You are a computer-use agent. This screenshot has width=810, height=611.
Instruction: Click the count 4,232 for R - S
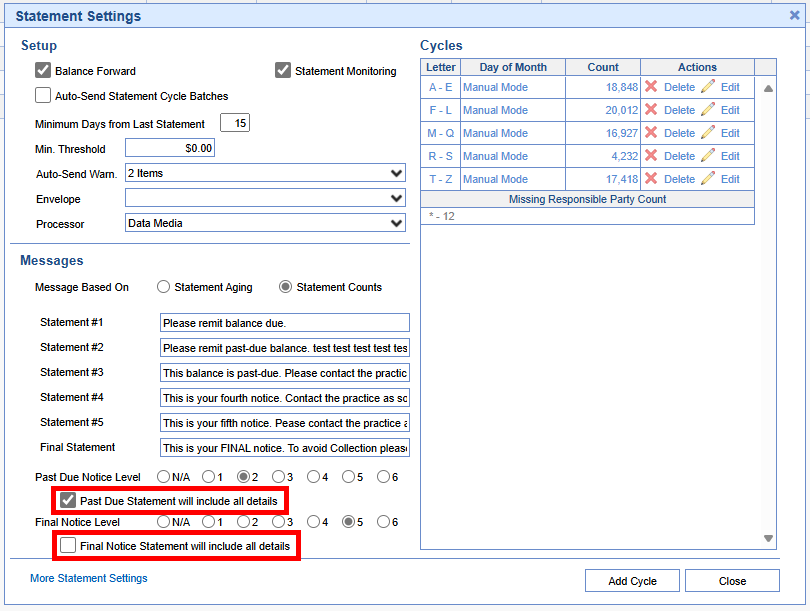click(x=625, y=156)
